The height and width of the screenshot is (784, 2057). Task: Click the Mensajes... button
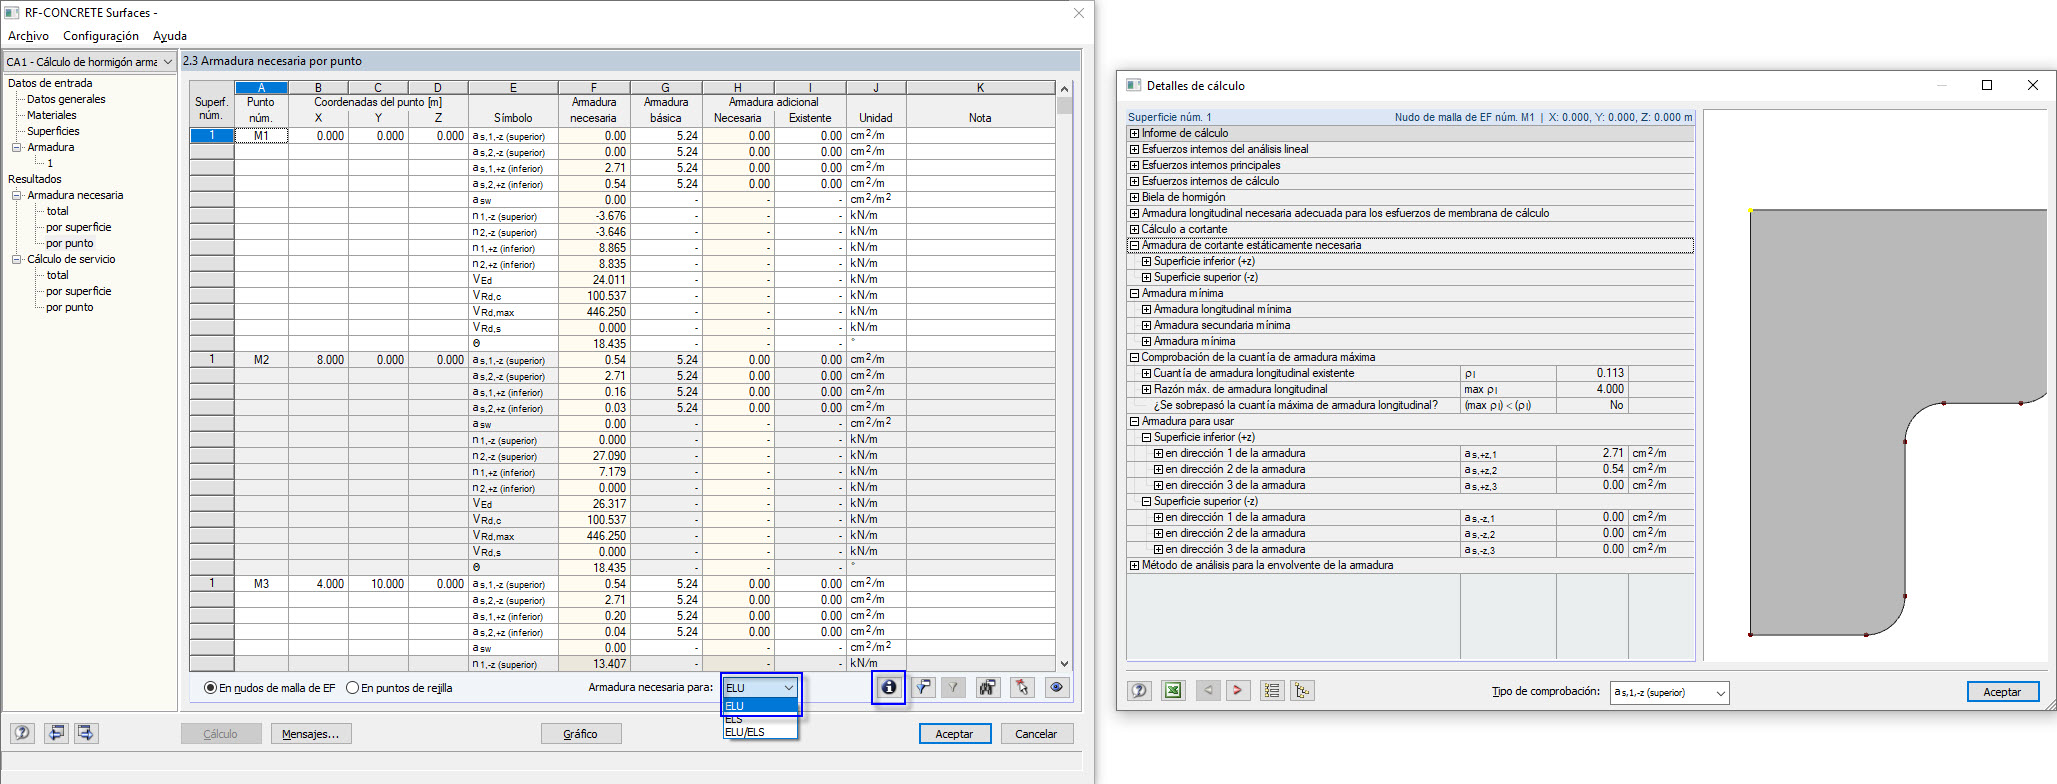pos(310,734)
